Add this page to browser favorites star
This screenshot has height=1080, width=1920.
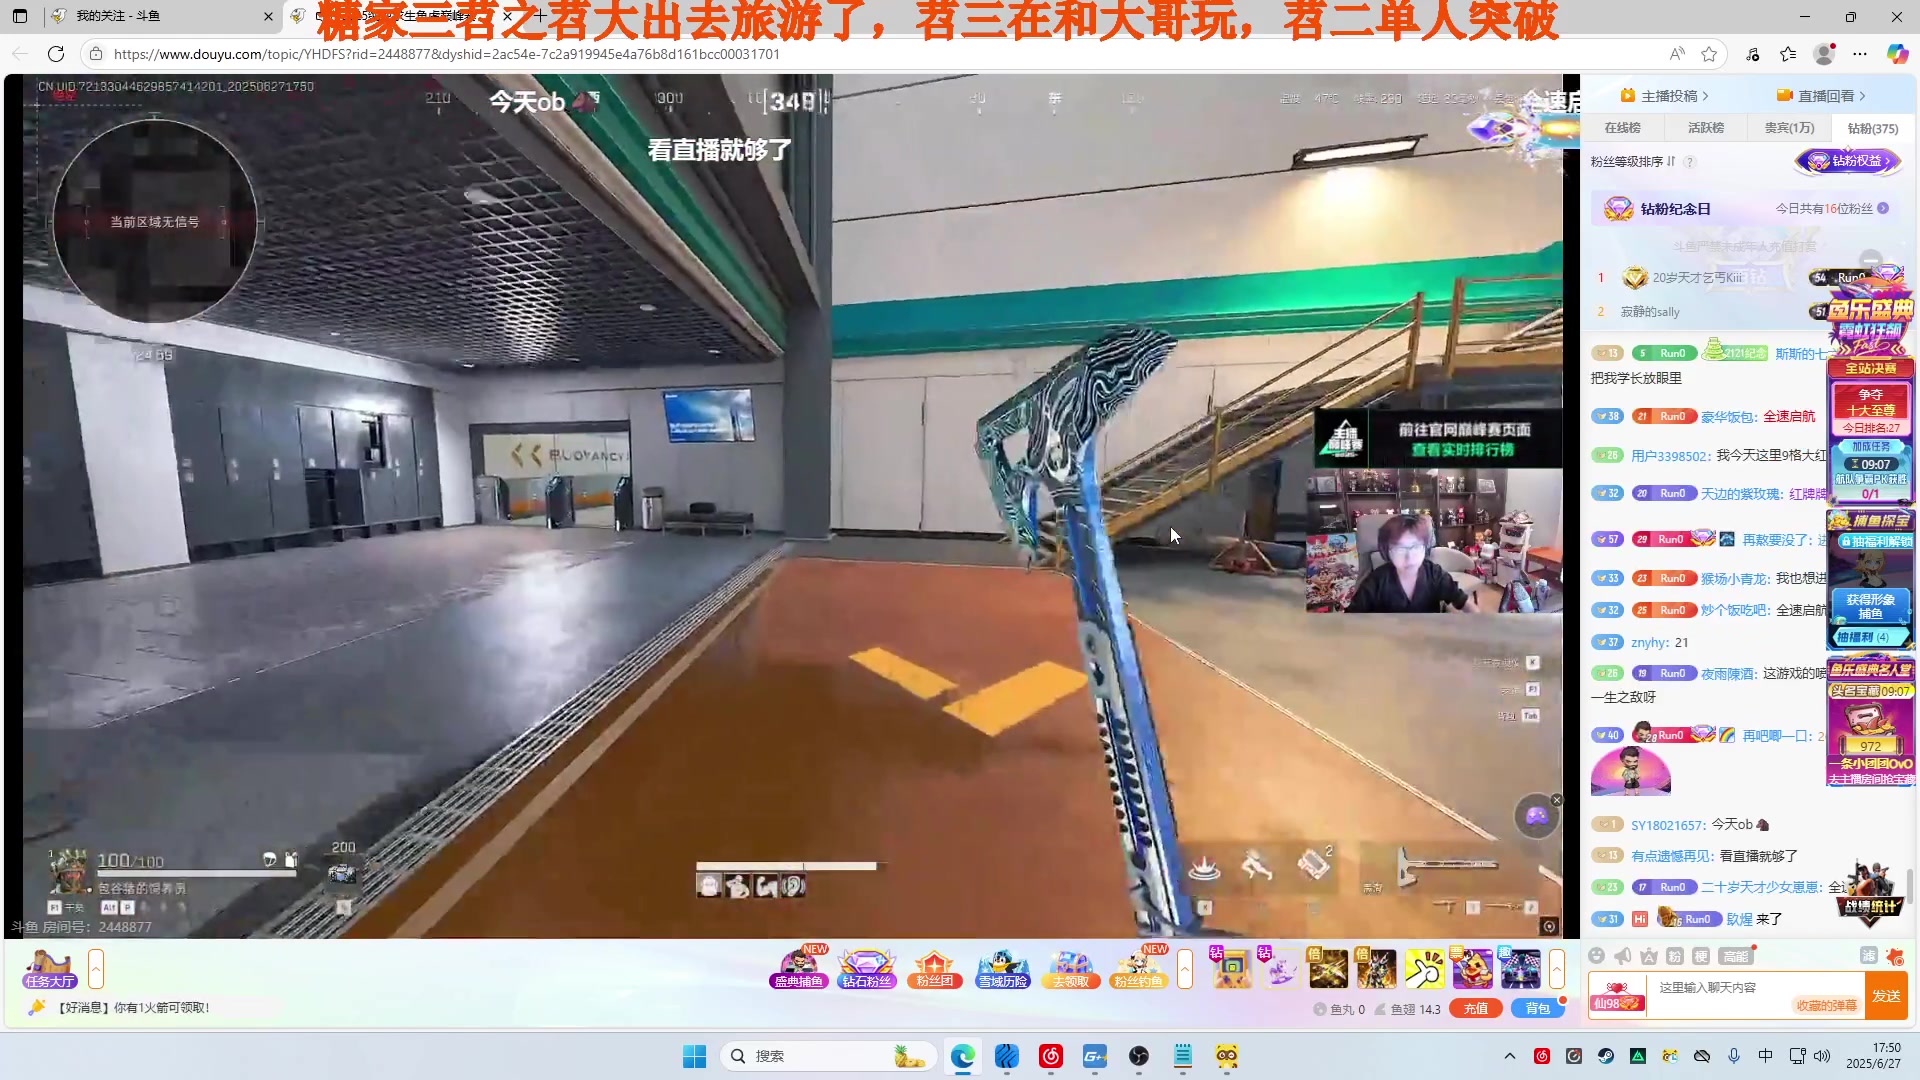(x=1709, y=54)
